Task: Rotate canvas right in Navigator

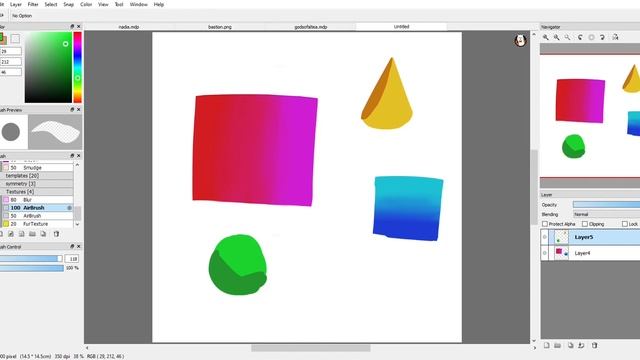Action: point(602,37)
